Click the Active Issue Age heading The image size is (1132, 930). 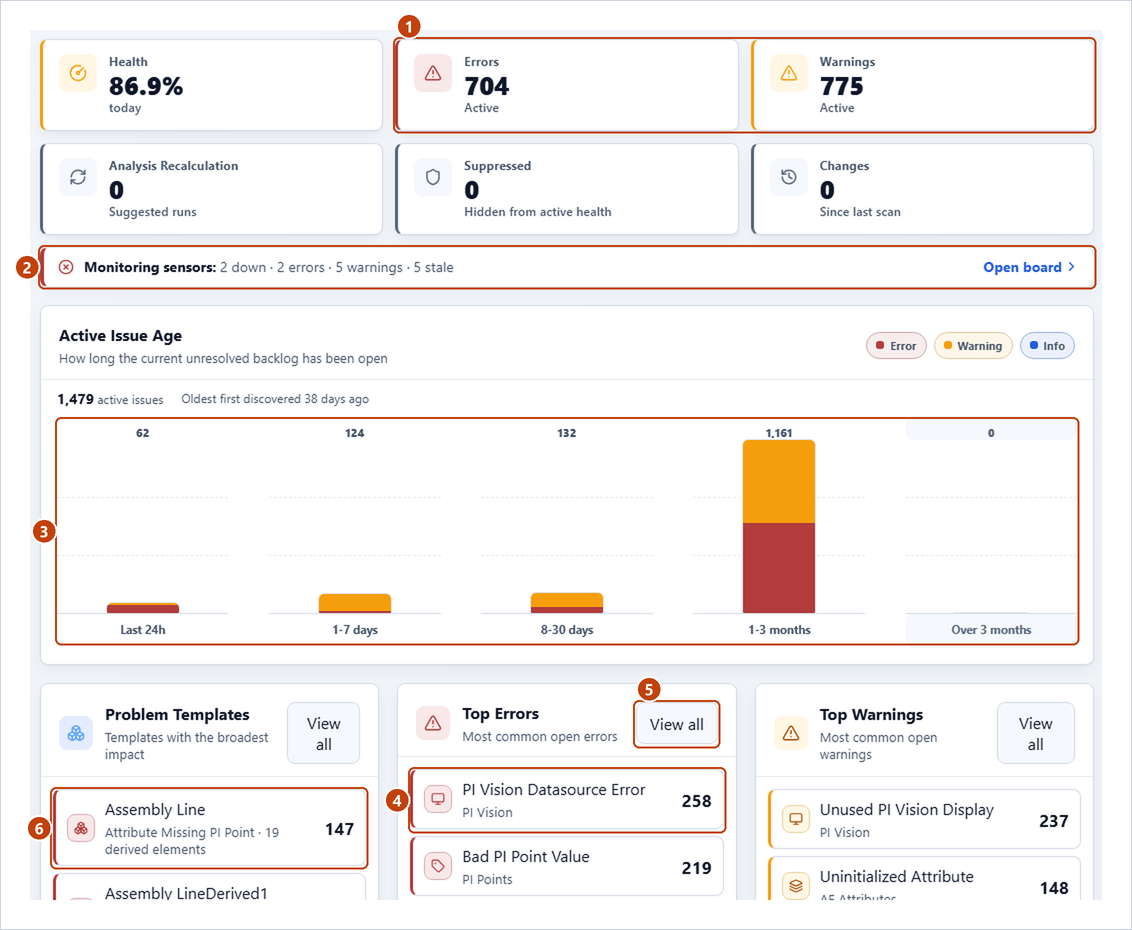(x=121, y=336)
